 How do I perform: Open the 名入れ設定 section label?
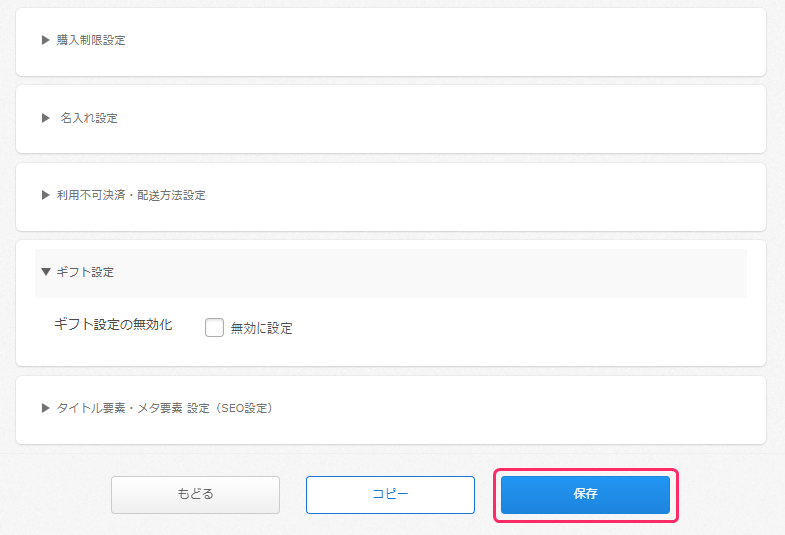pos(88,118)
